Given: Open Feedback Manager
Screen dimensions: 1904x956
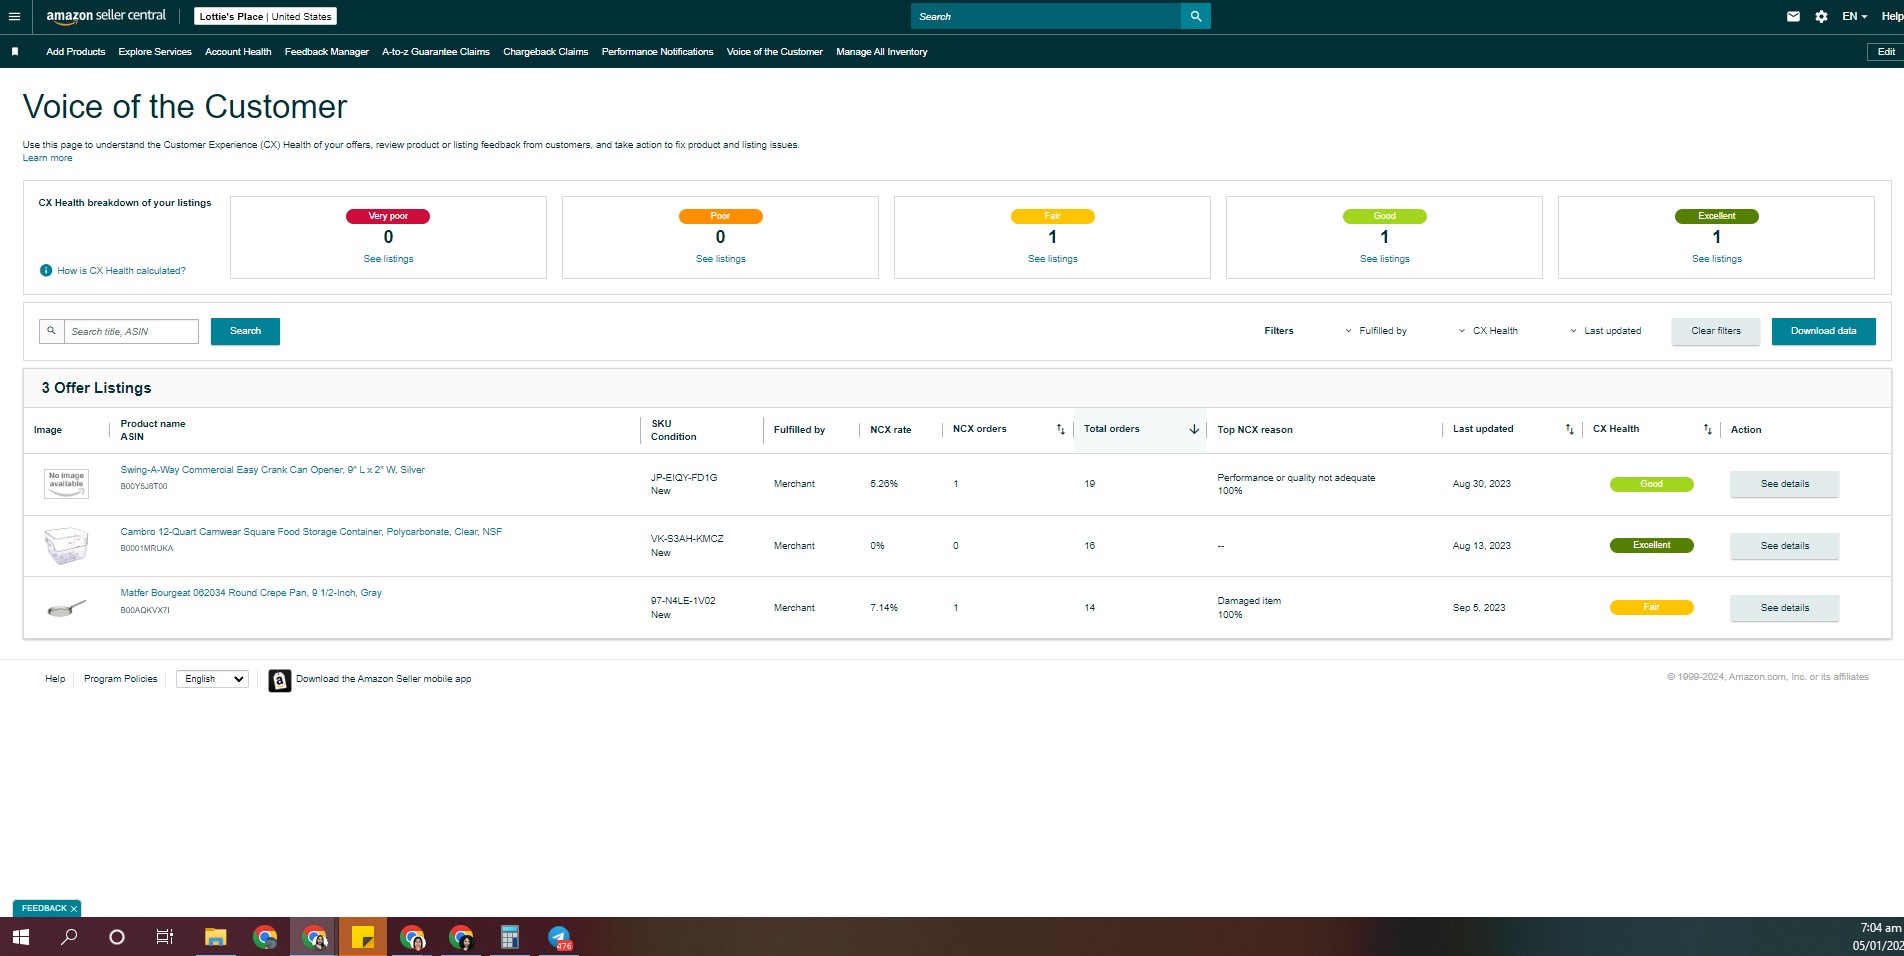Looking at the screenshot, I should coord(327,52).
